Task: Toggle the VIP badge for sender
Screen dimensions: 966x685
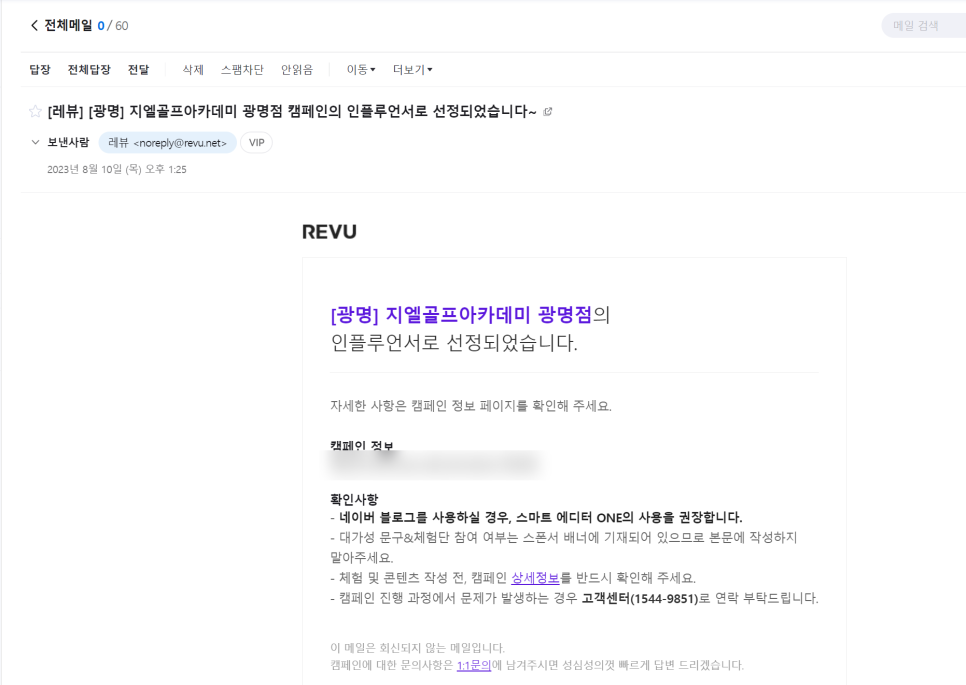Action: 256,142
